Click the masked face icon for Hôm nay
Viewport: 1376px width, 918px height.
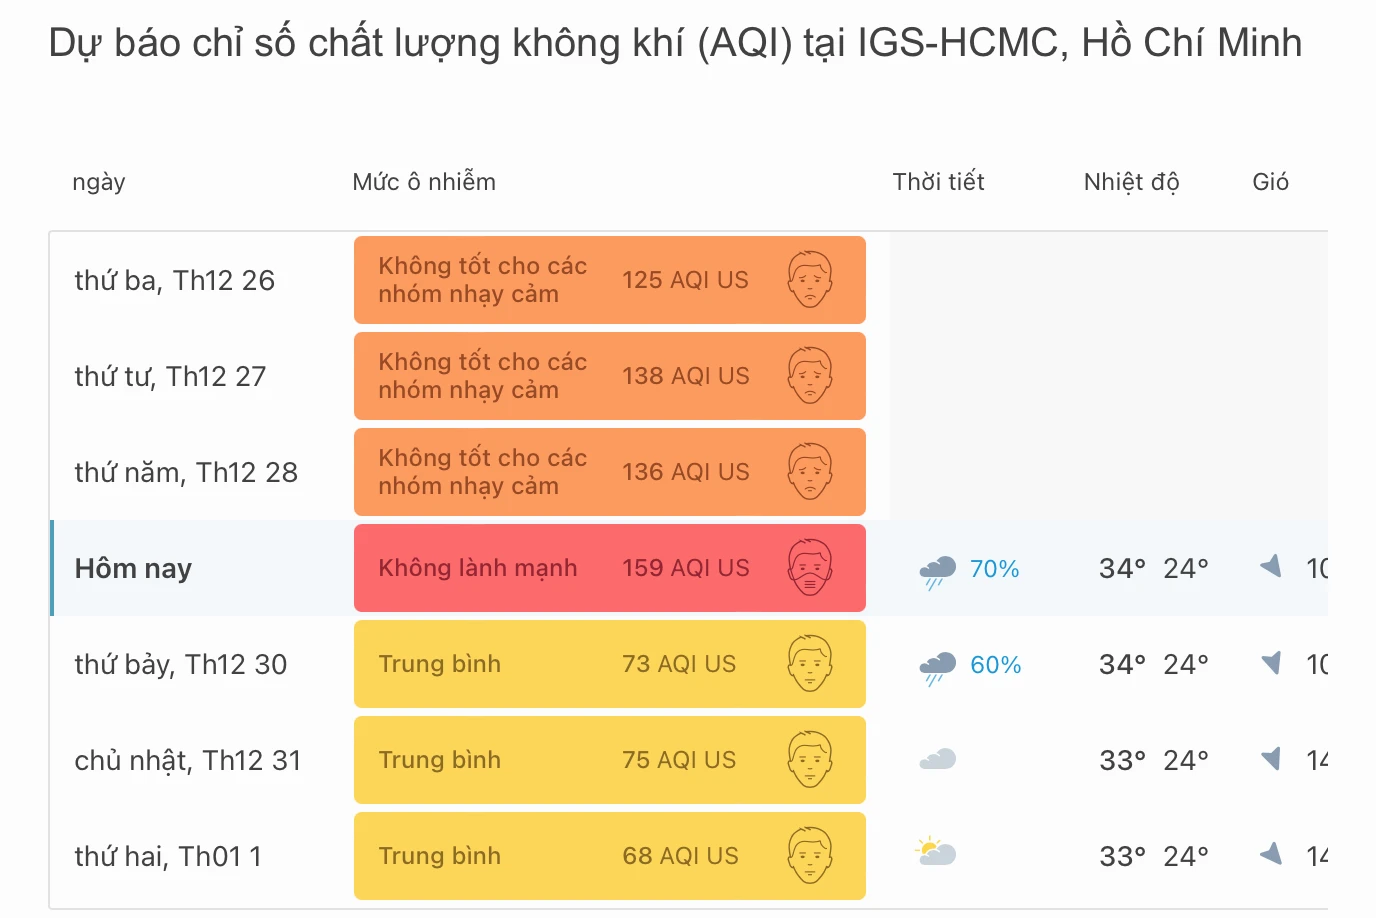click(811, 568)
